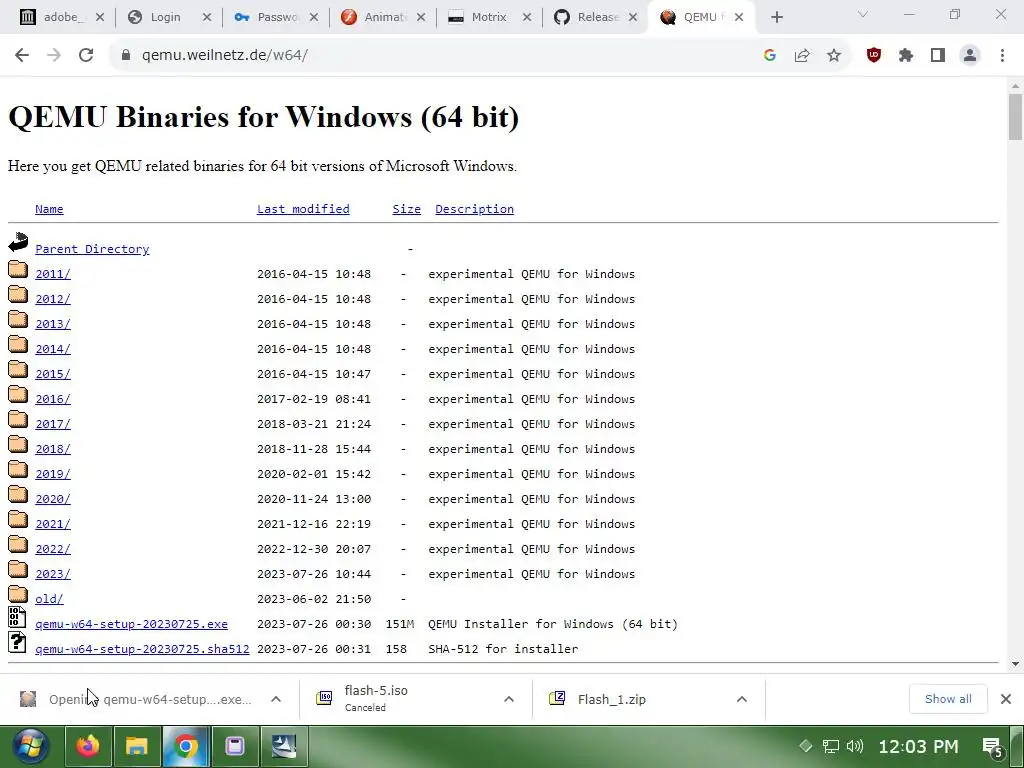1024x768 pixels.
Task: Open File Explorer from the taskbar
Action: point(137,746)
